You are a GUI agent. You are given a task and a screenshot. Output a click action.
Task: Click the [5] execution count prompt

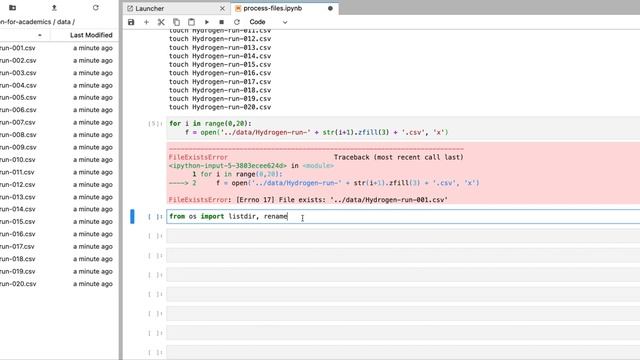tap(155, 124)
